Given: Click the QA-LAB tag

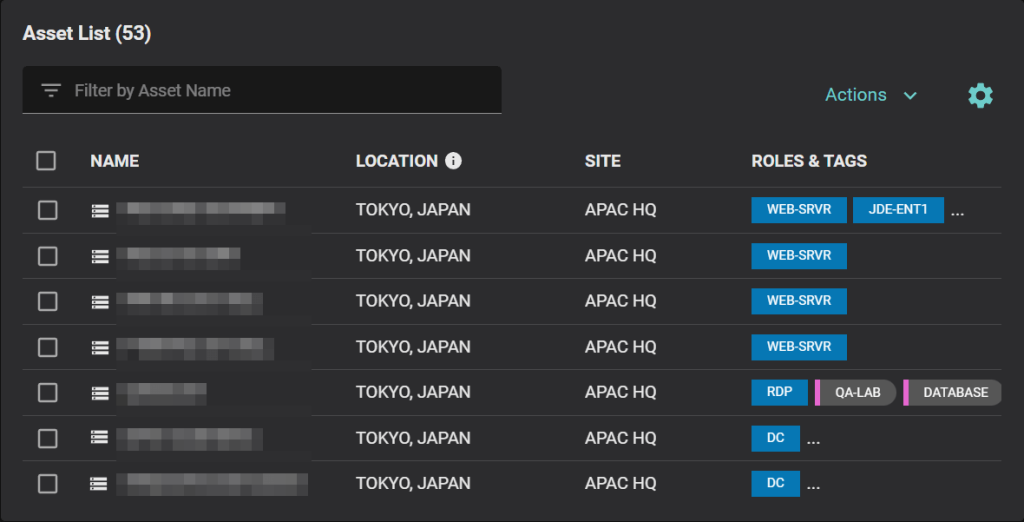Looking at the screenshot, I should pos(858,393).
